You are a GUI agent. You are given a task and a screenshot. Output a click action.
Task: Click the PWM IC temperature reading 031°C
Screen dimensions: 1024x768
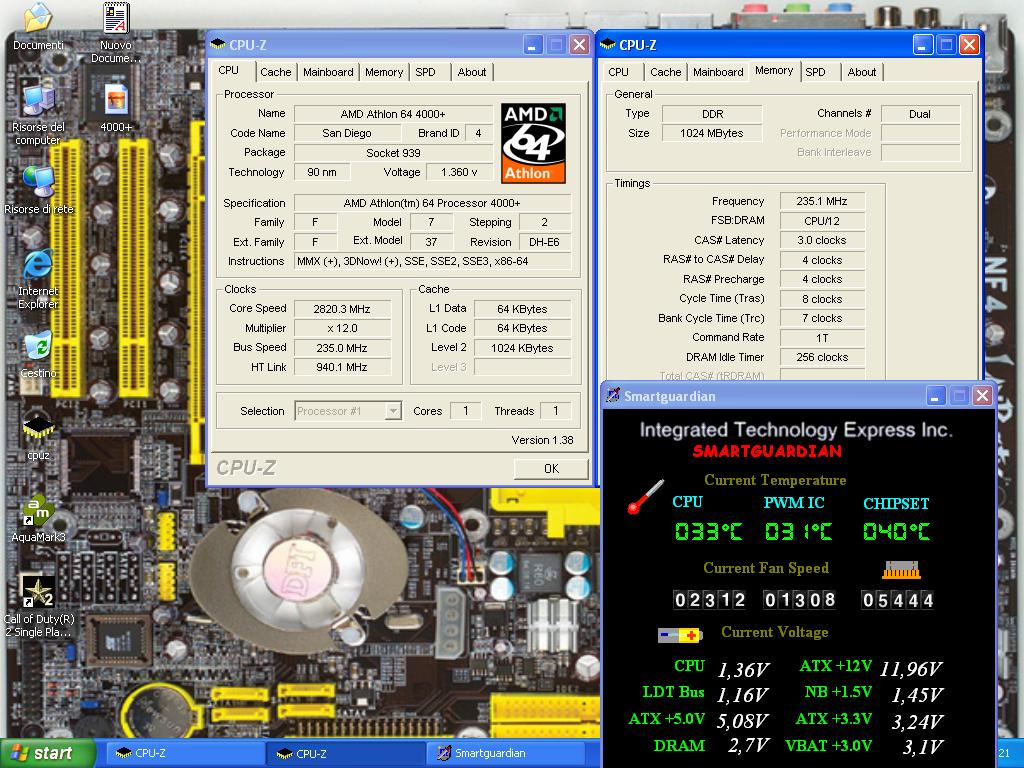click(x=798, y=531)
